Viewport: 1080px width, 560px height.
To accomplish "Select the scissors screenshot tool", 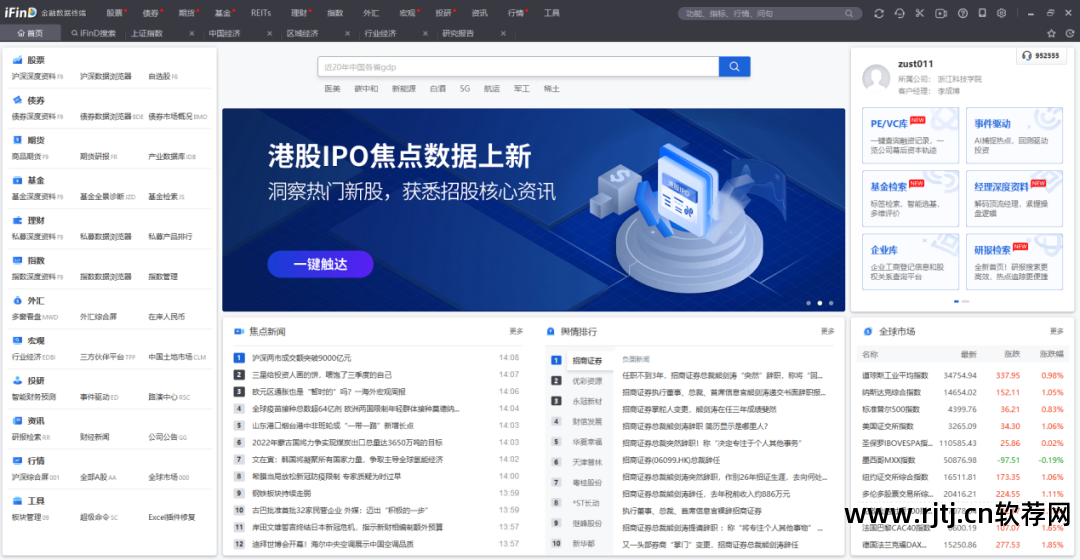I will point(920,13).
